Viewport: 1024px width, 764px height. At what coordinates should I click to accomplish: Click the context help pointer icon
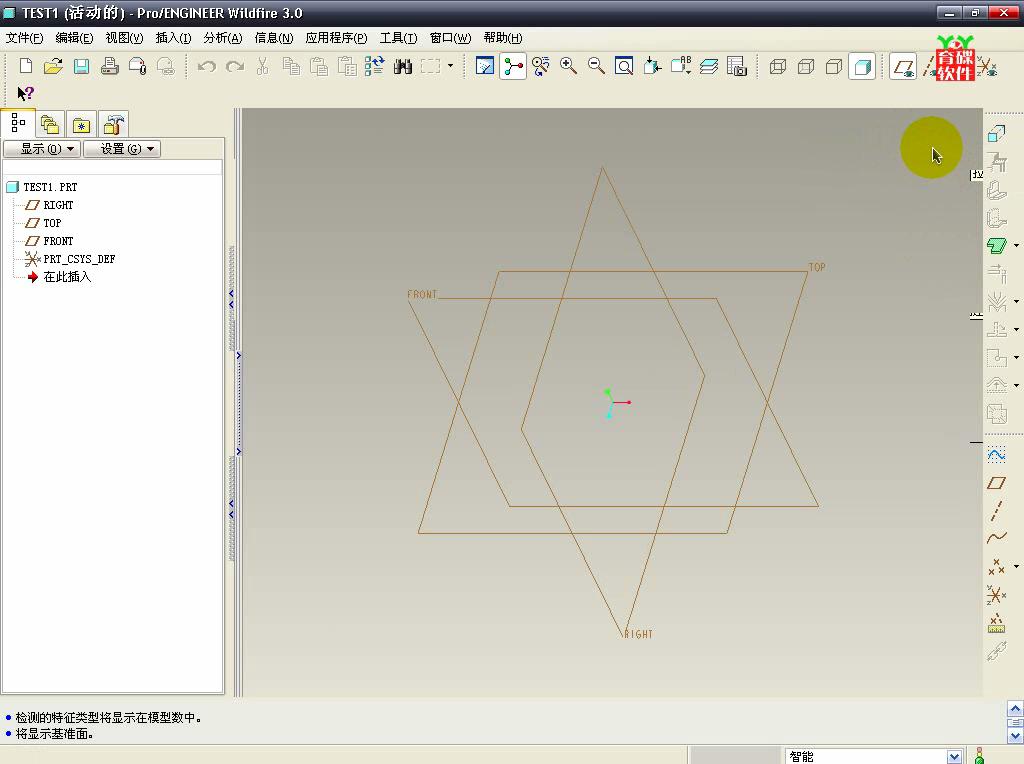pos(25,94)
